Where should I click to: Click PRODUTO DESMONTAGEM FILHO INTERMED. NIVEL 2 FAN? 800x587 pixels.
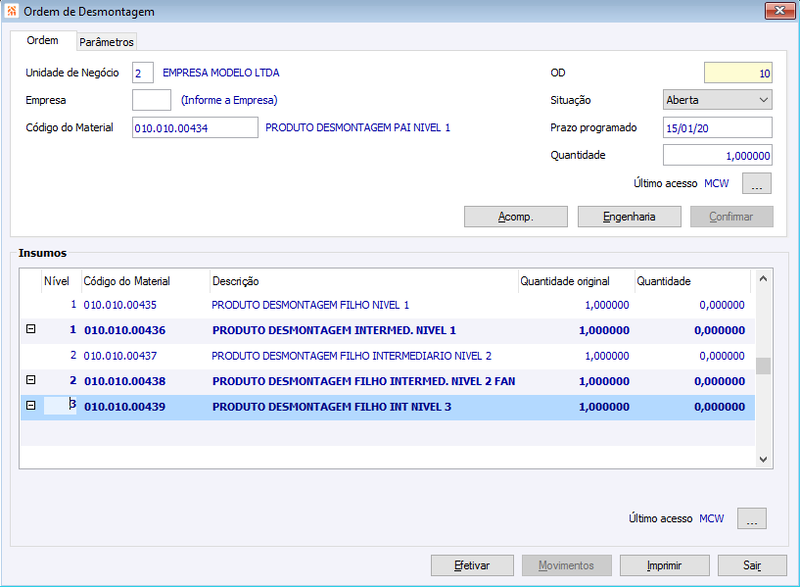[x=364, y=381]
